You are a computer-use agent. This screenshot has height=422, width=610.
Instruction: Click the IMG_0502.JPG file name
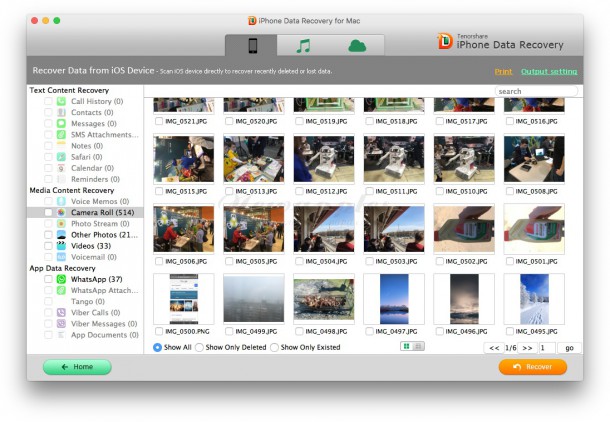pos(466,261)
